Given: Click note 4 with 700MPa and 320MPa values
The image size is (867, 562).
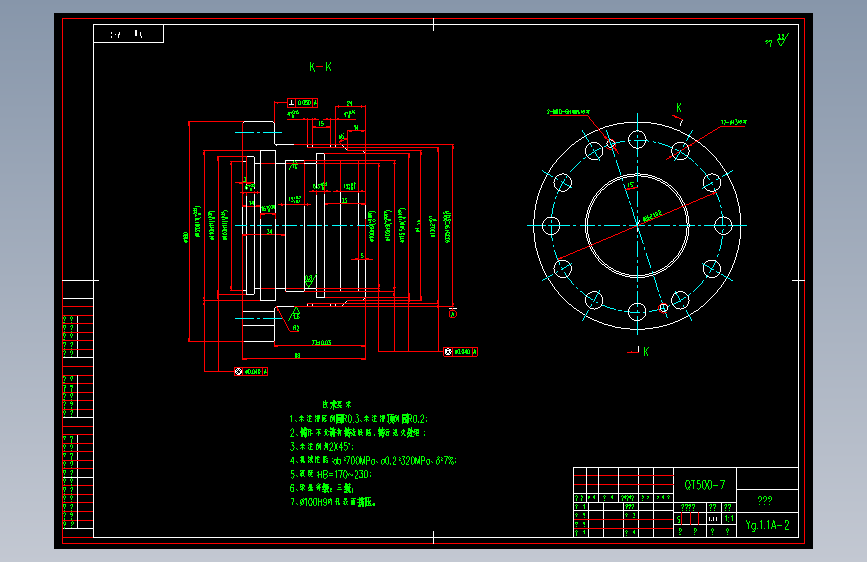Looking at the screenshot, I should click(x=373, y=460).
